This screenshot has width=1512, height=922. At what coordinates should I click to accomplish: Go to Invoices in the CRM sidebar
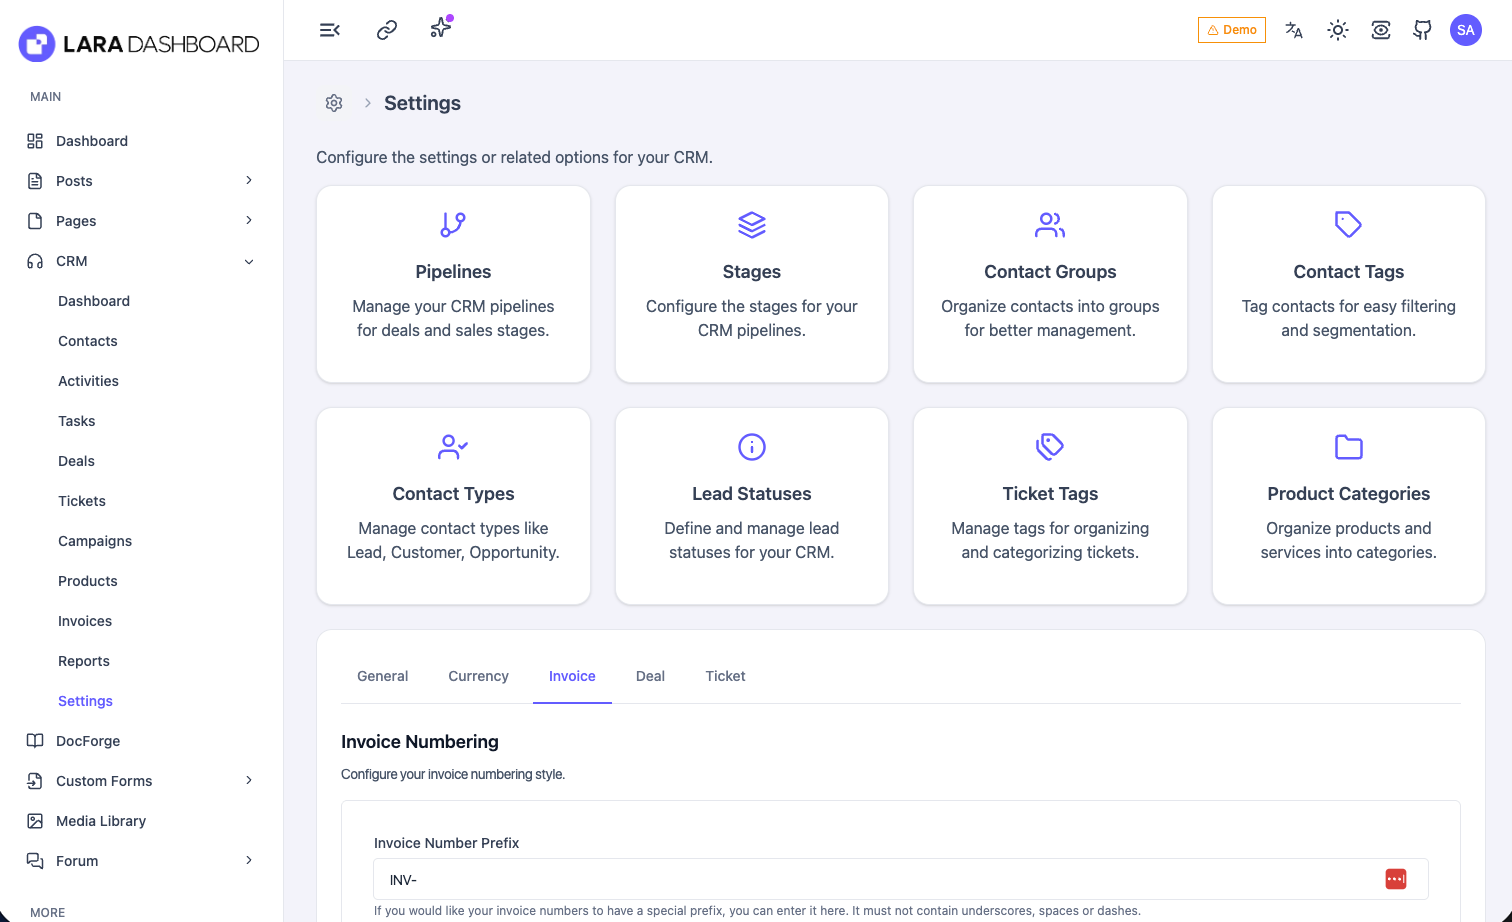pos(85,621)
